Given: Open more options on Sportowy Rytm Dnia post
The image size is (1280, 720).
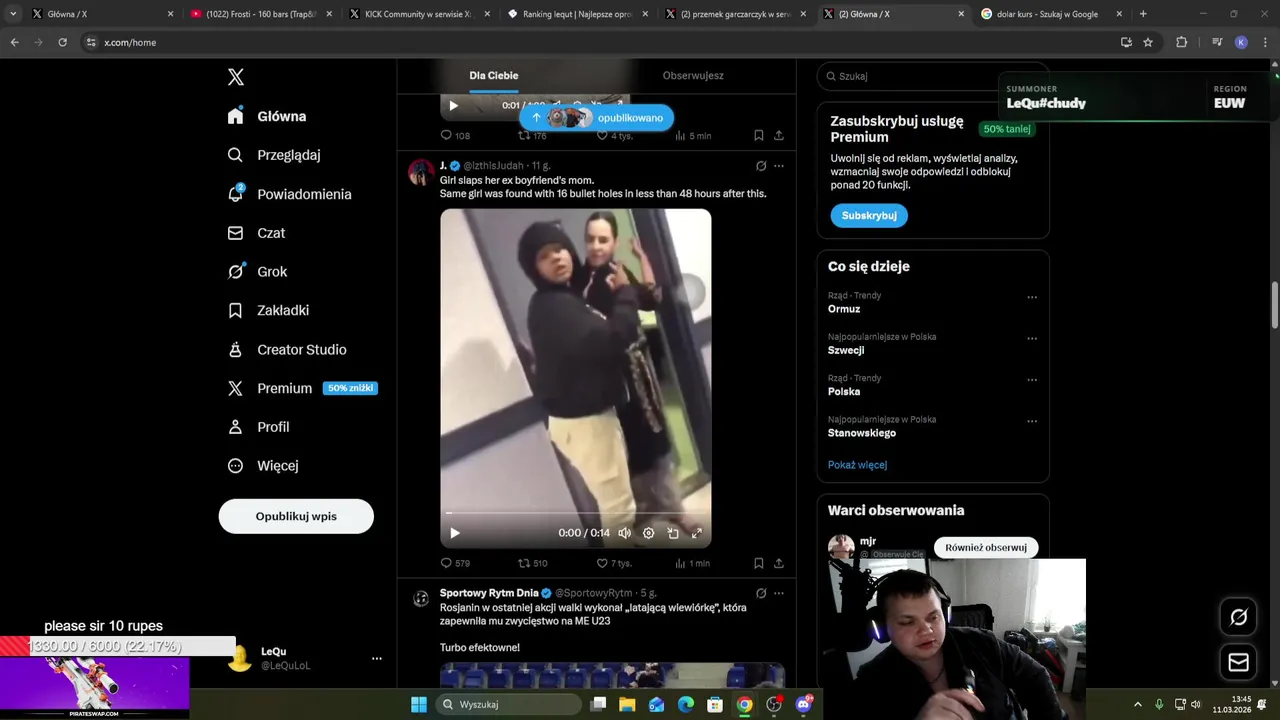Looking at the screenshot, I should point(779,593).
